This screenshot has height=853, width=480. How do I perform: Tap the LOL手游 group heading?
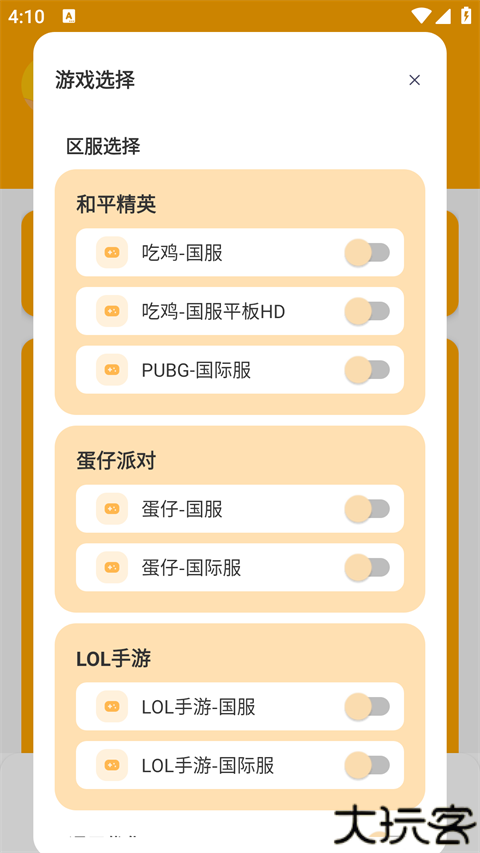tap(114, 658)
